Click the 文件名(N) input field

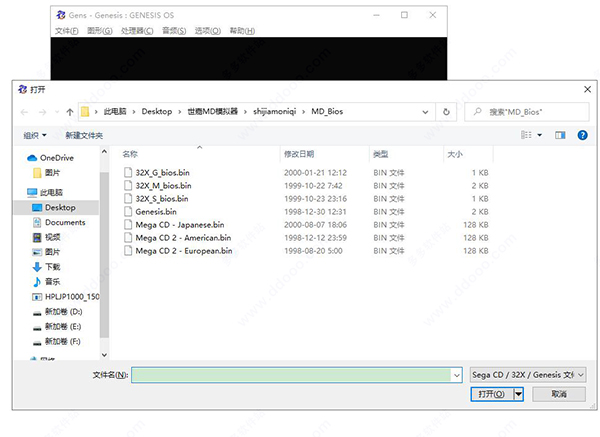291,375
